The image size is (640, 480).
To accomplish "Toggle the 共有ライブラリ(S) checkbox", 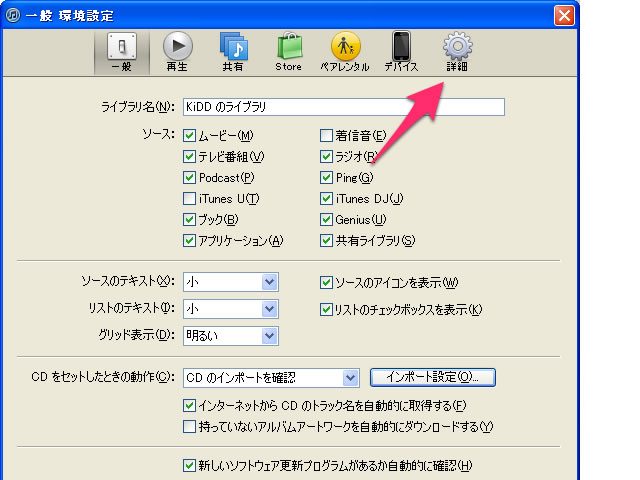I will pos(326,241).
